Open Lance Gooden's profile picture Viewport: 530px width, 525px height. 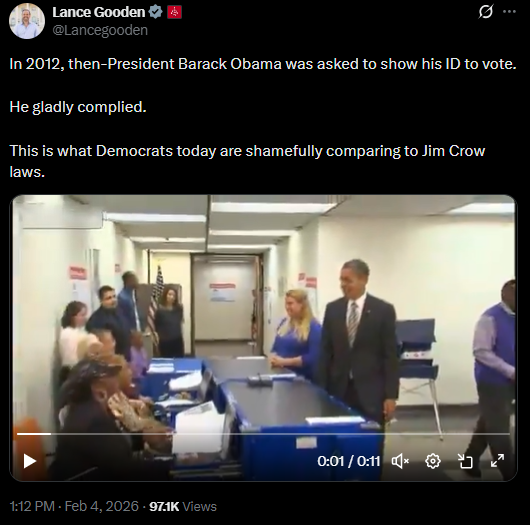point(27,21)
